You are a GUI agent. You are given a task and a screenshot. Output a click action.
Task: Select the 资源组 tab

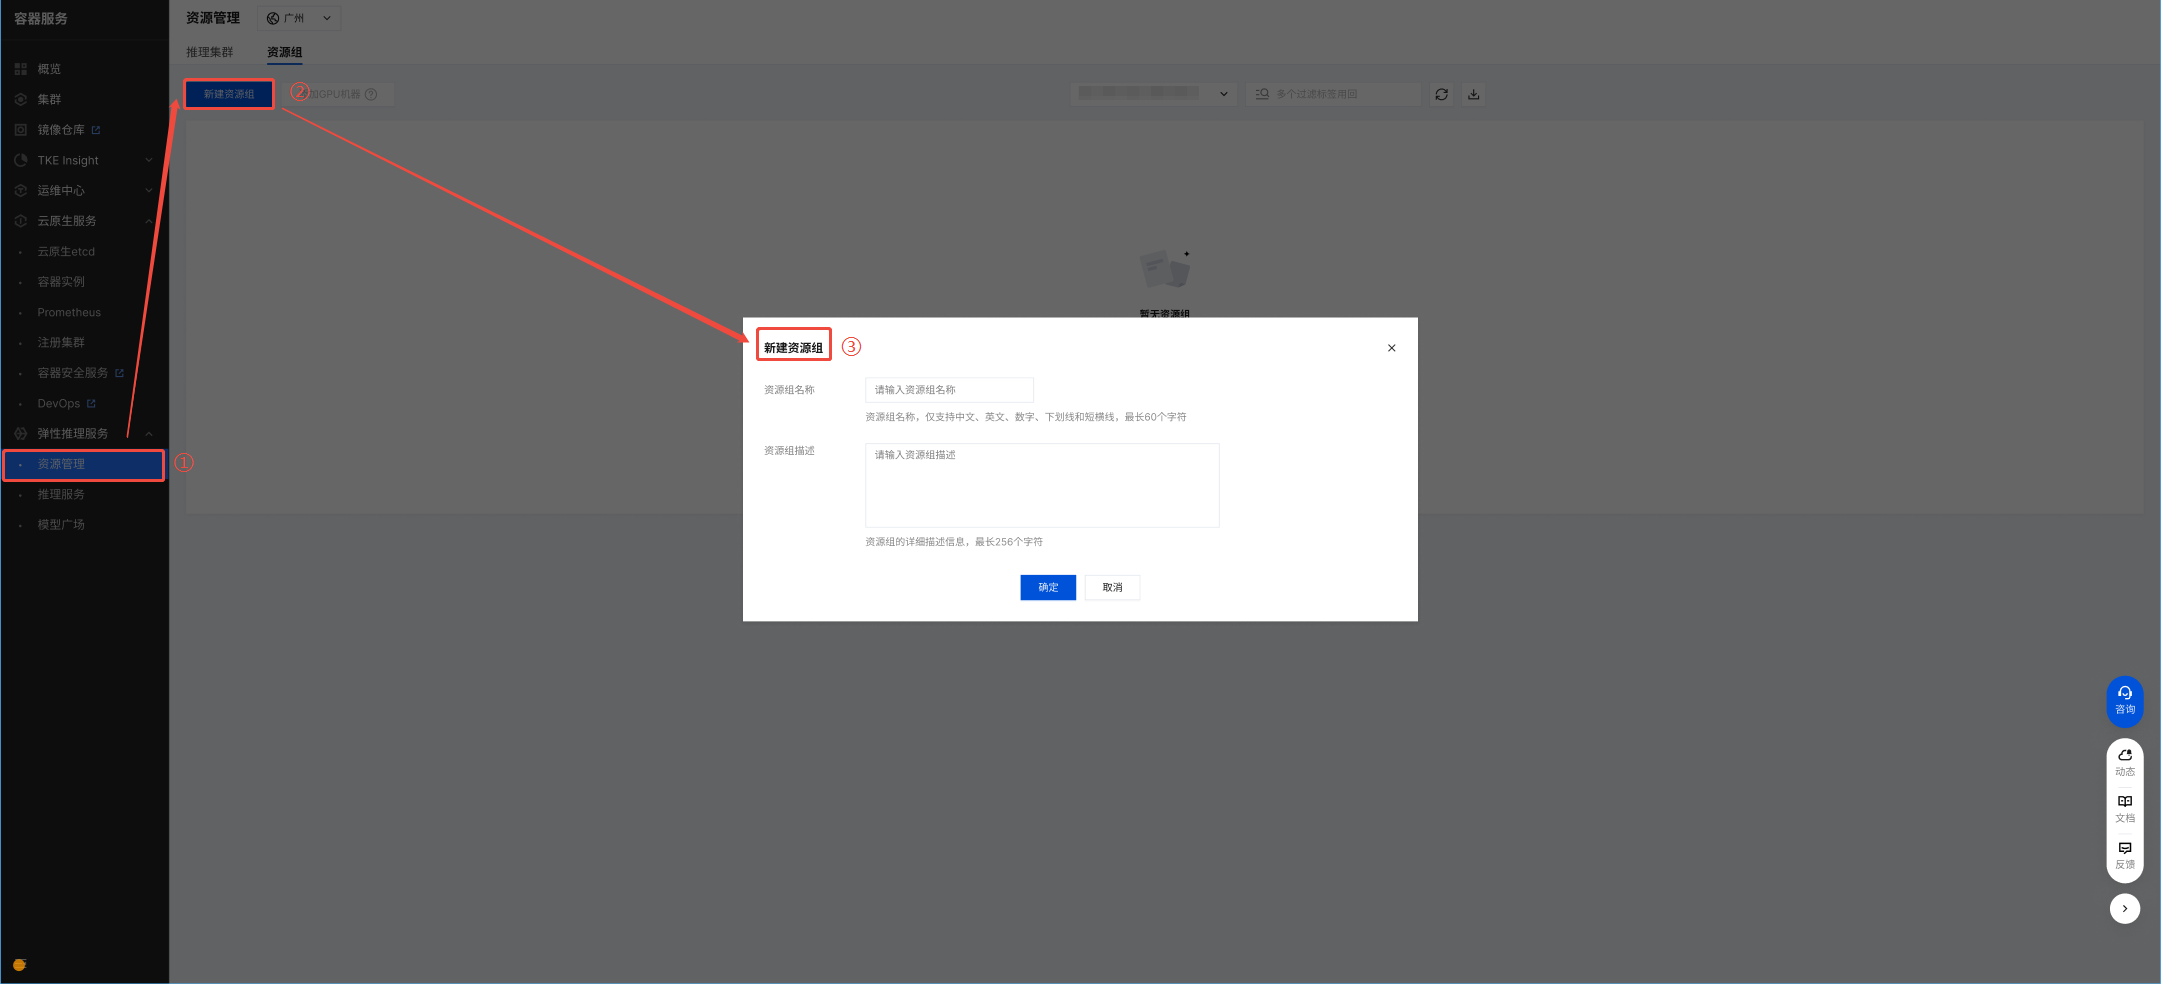(284, 52)
